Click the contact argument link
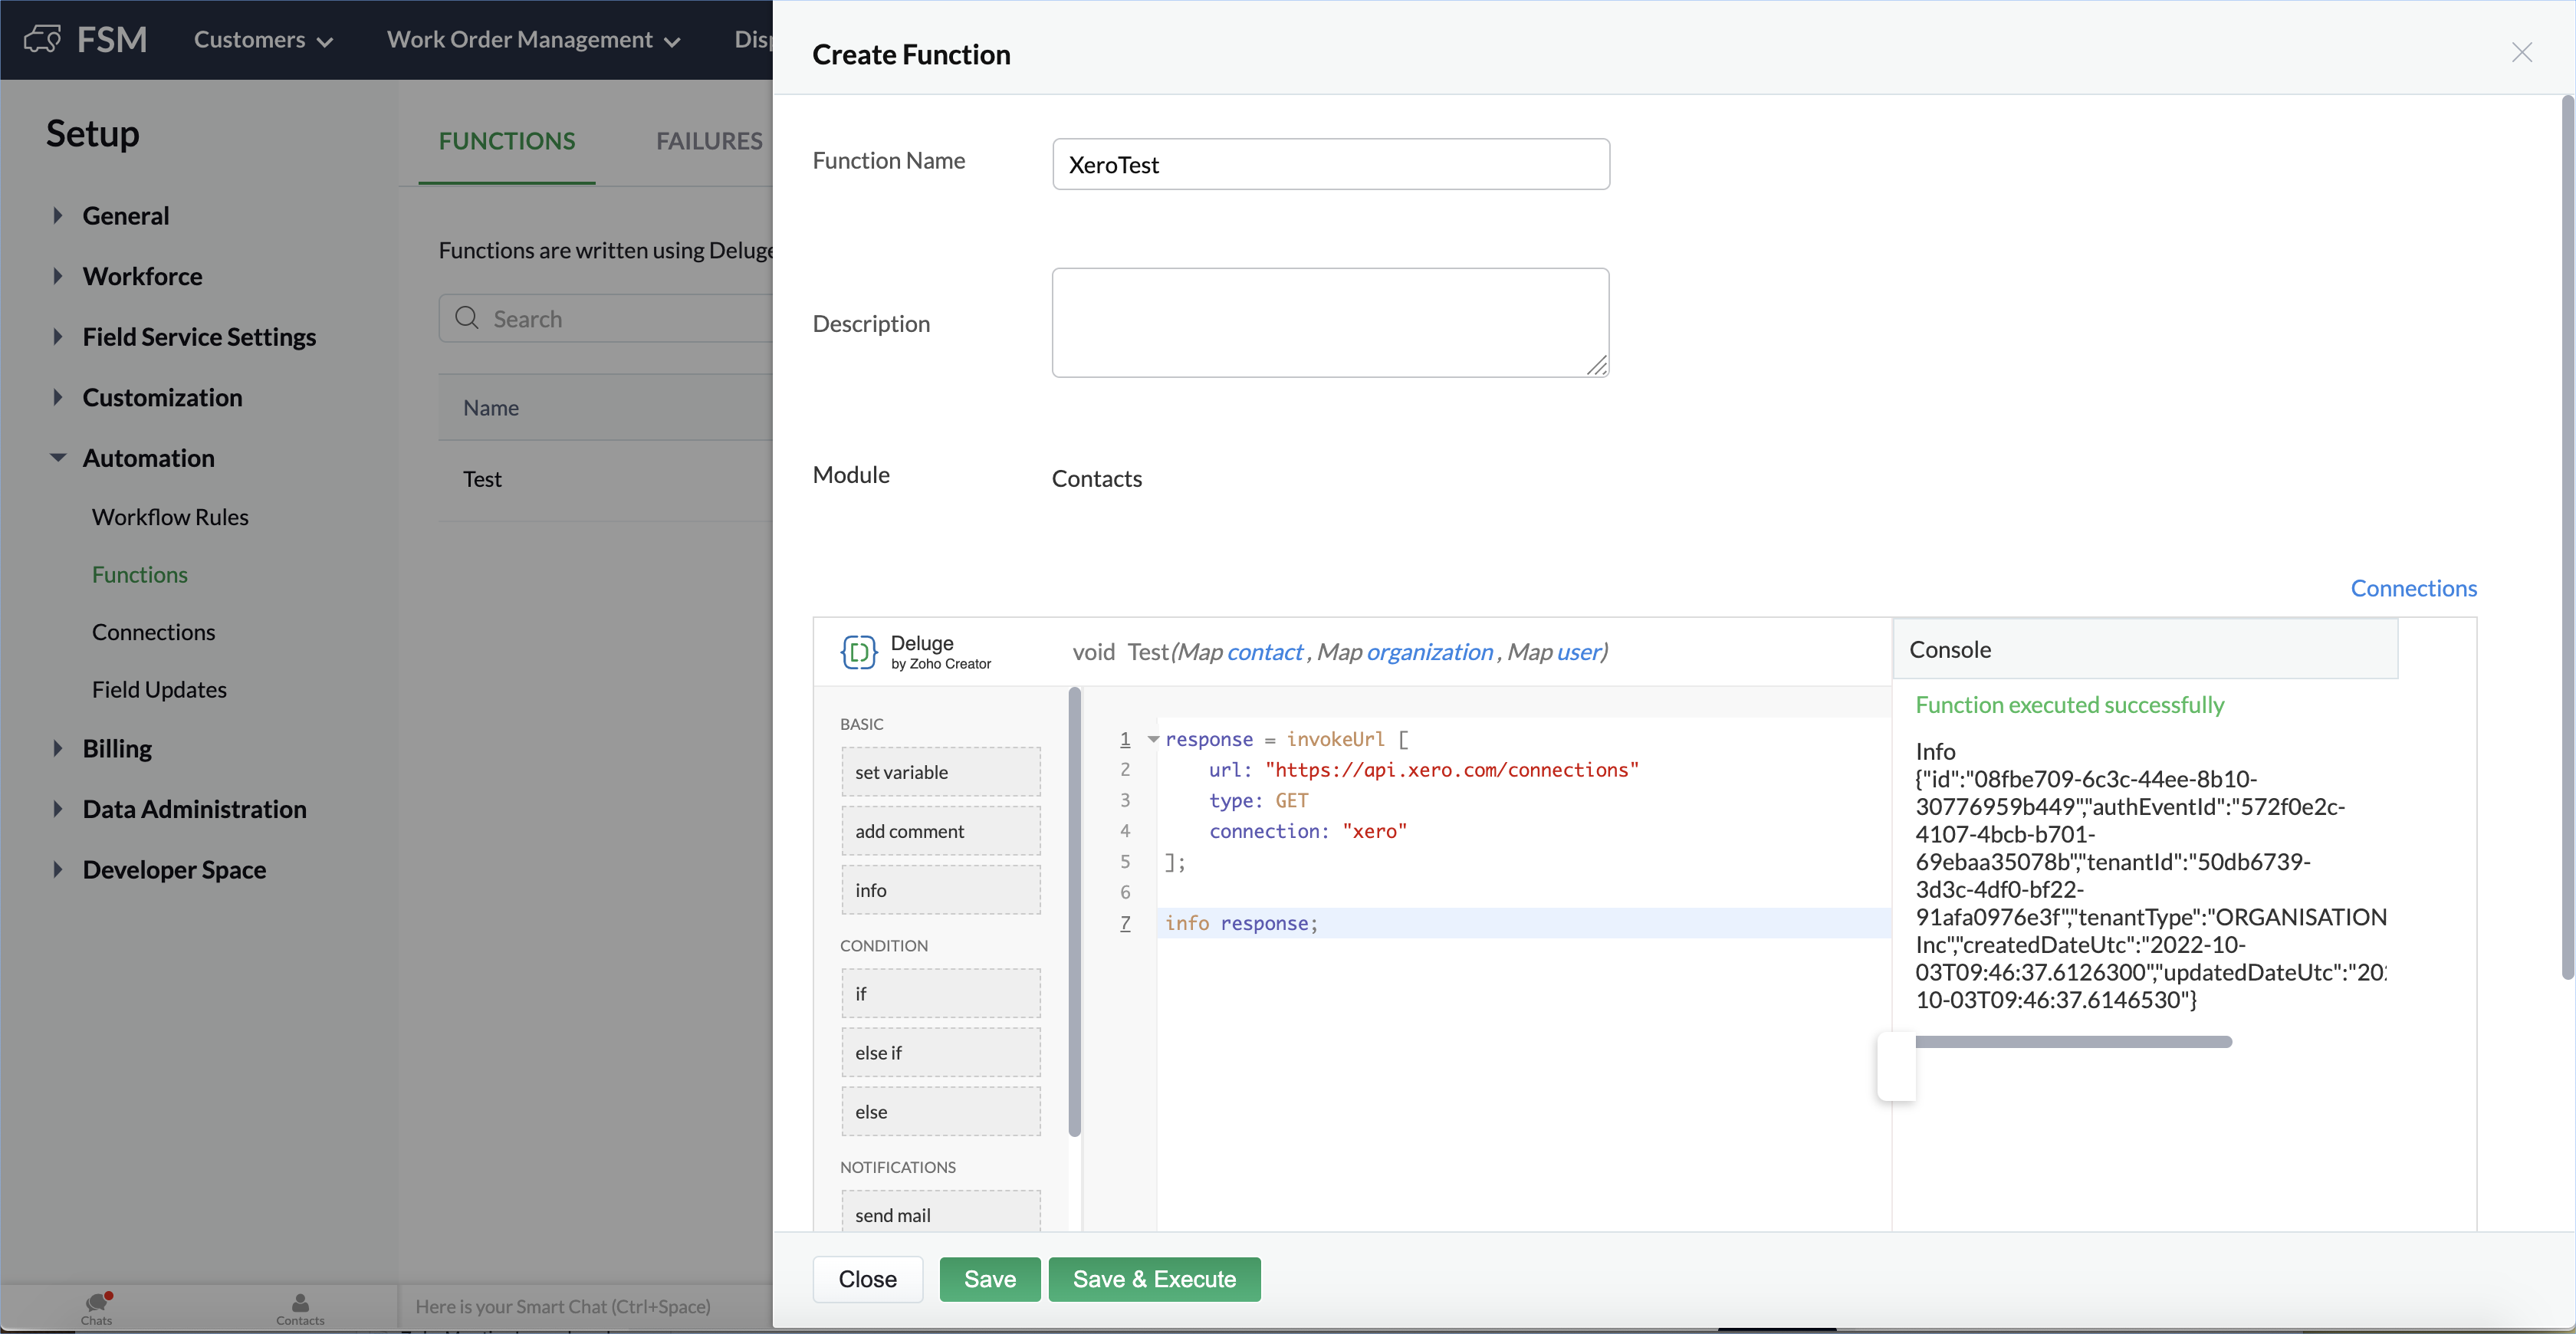 [1264, 652]
